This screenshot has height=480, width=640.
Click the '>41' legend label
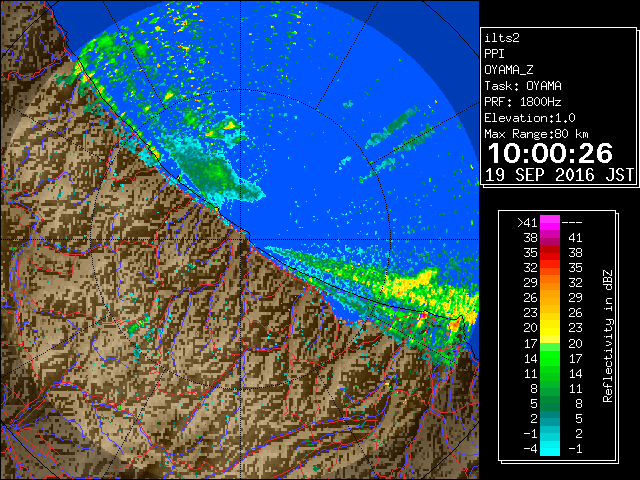click(x=527, y=223)
